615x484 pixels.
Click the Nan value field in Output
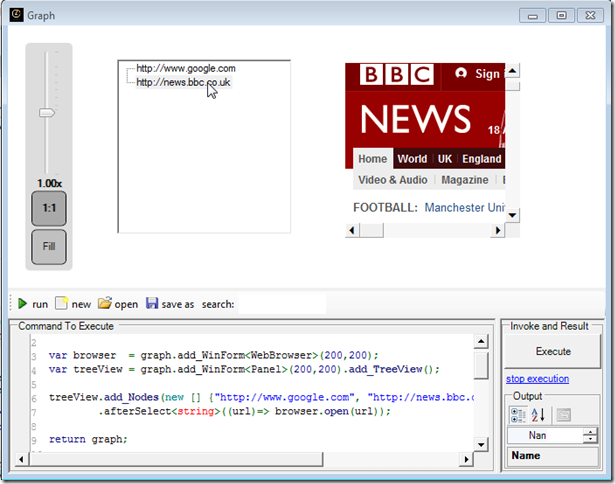(x=545, y=436)
